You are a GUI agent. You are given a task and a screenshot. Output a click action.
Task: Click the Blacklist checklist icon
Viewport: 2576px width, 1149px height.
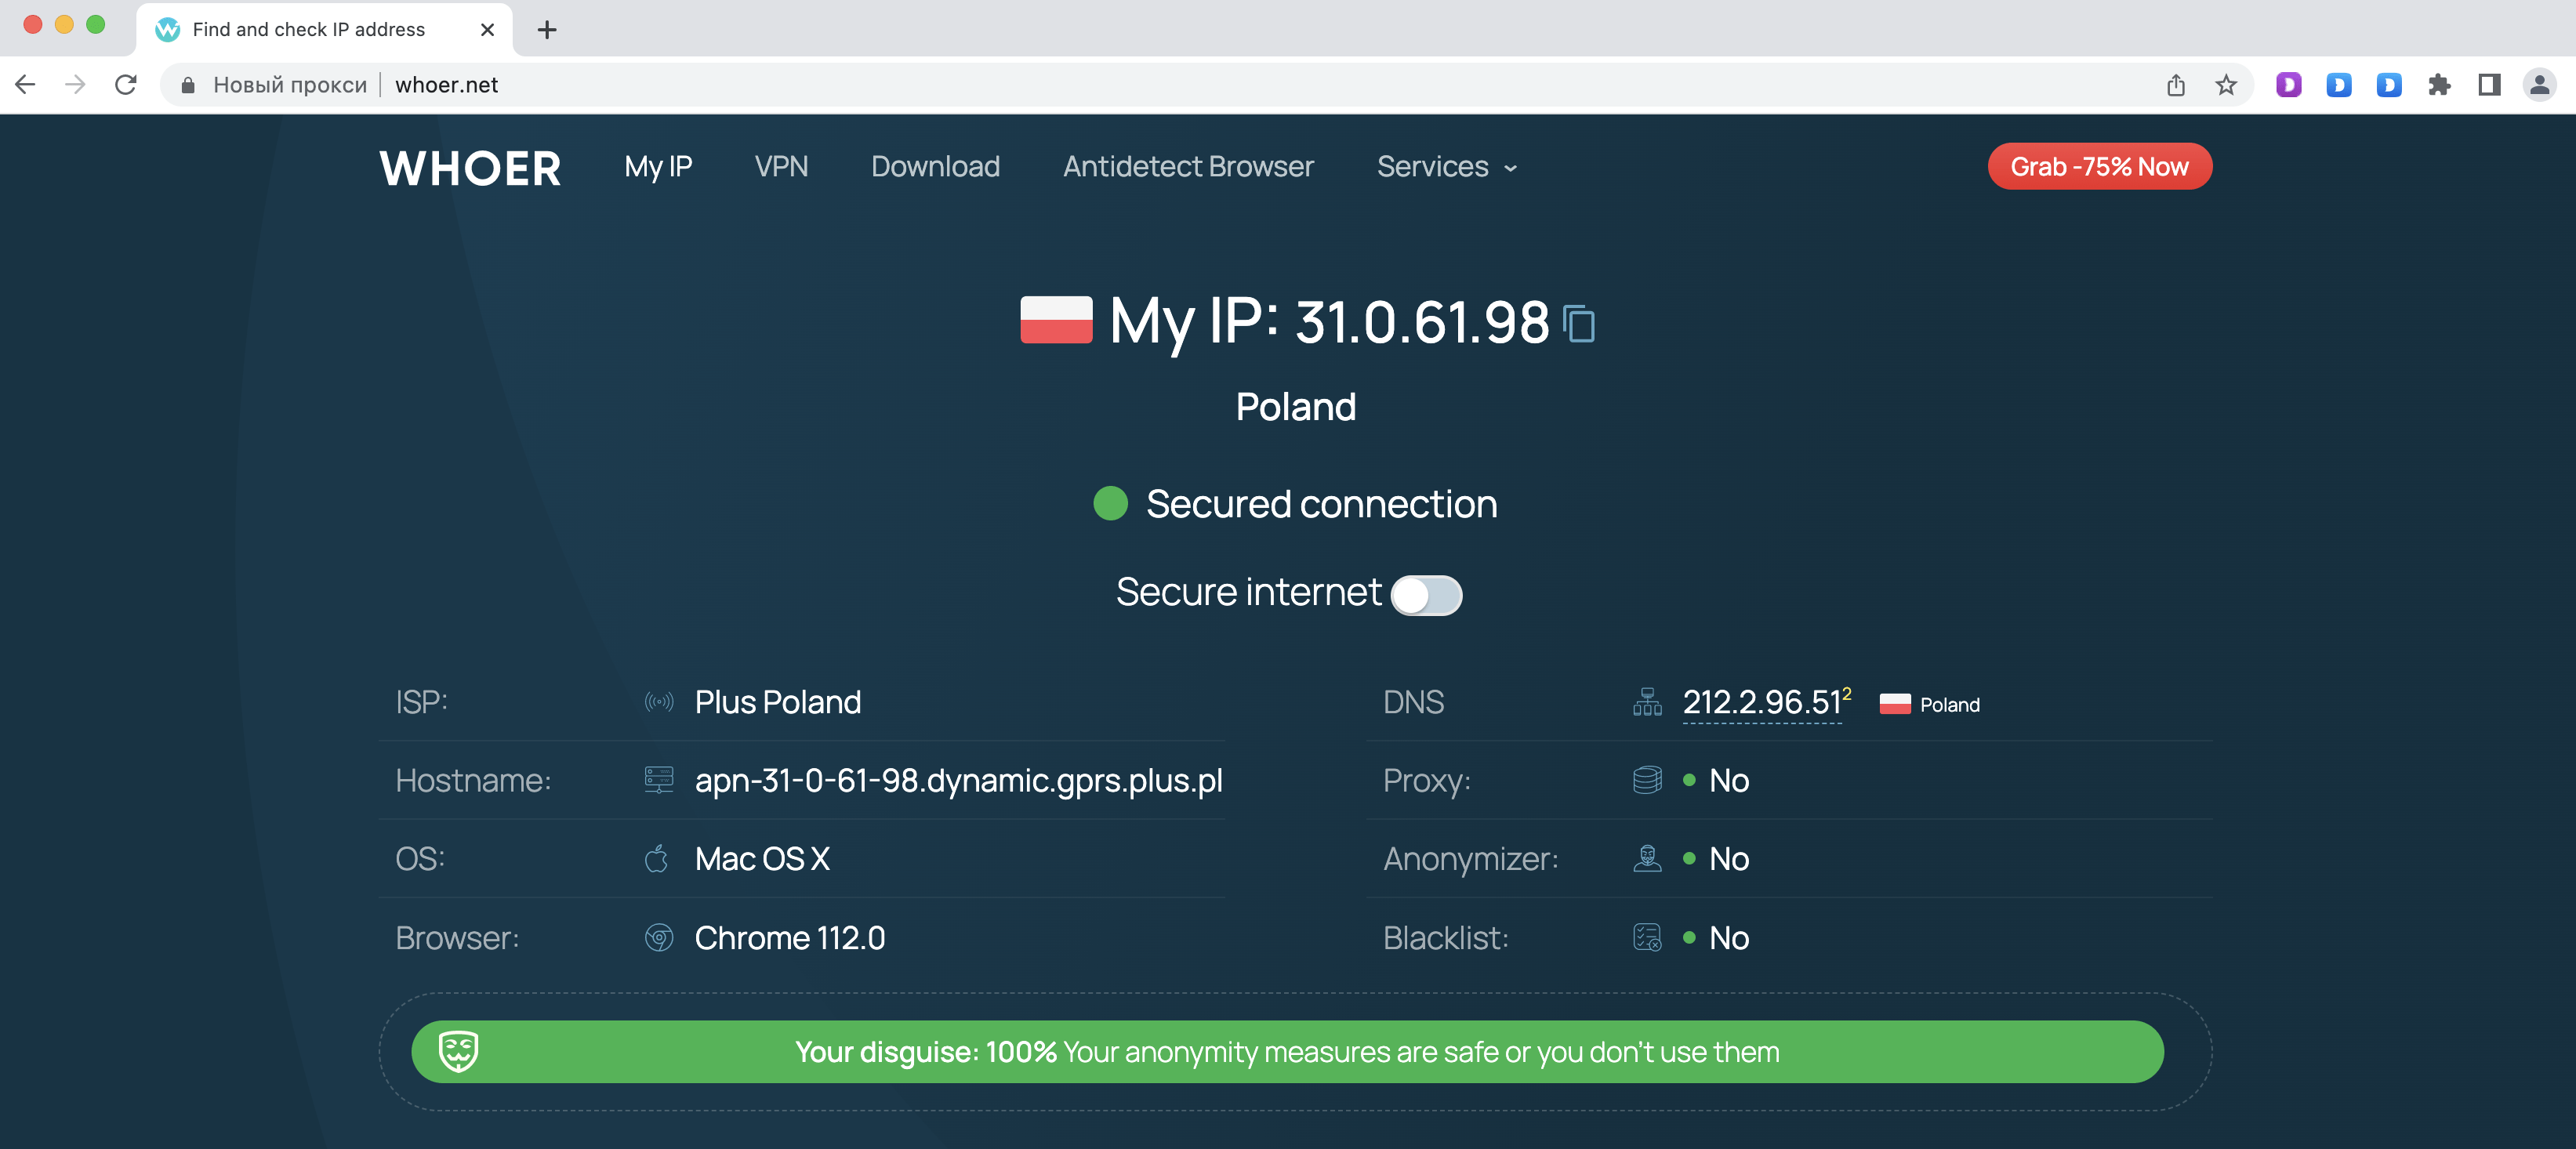click(x=1647, y=937)
